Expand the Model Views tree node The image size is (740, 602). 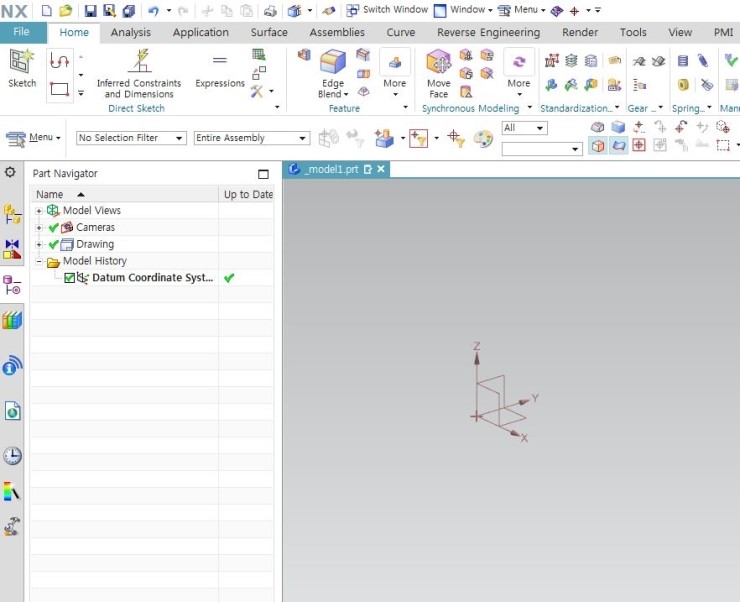(x=39, y=211)
